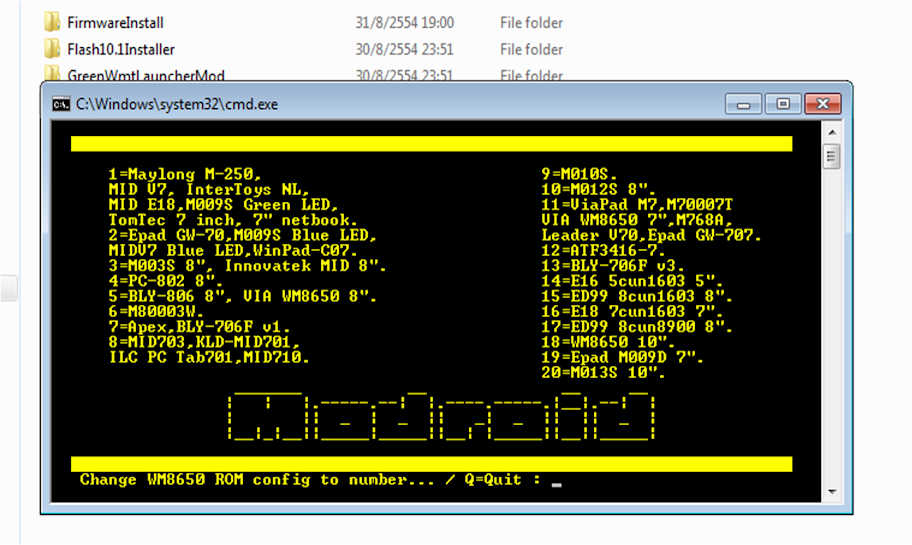912x545 pixels.
Task: Click the line 4=PC-802 8"
Action: (166, 281)
